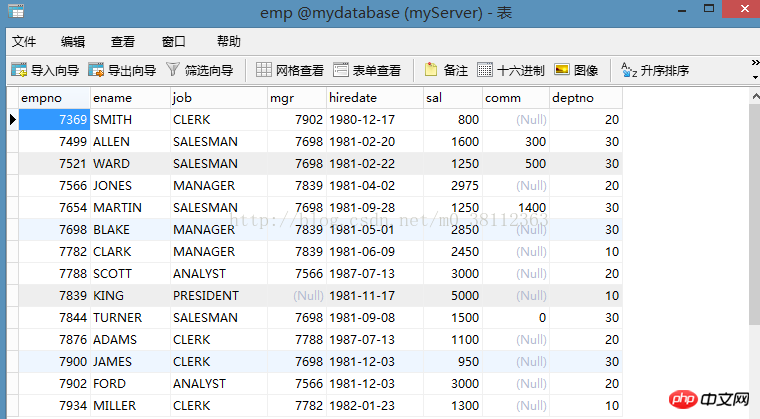Viewport: 760px width, 419px height.
Task: Minimize the emp table window
Action: pyautogui.click(x=682, y=10)
